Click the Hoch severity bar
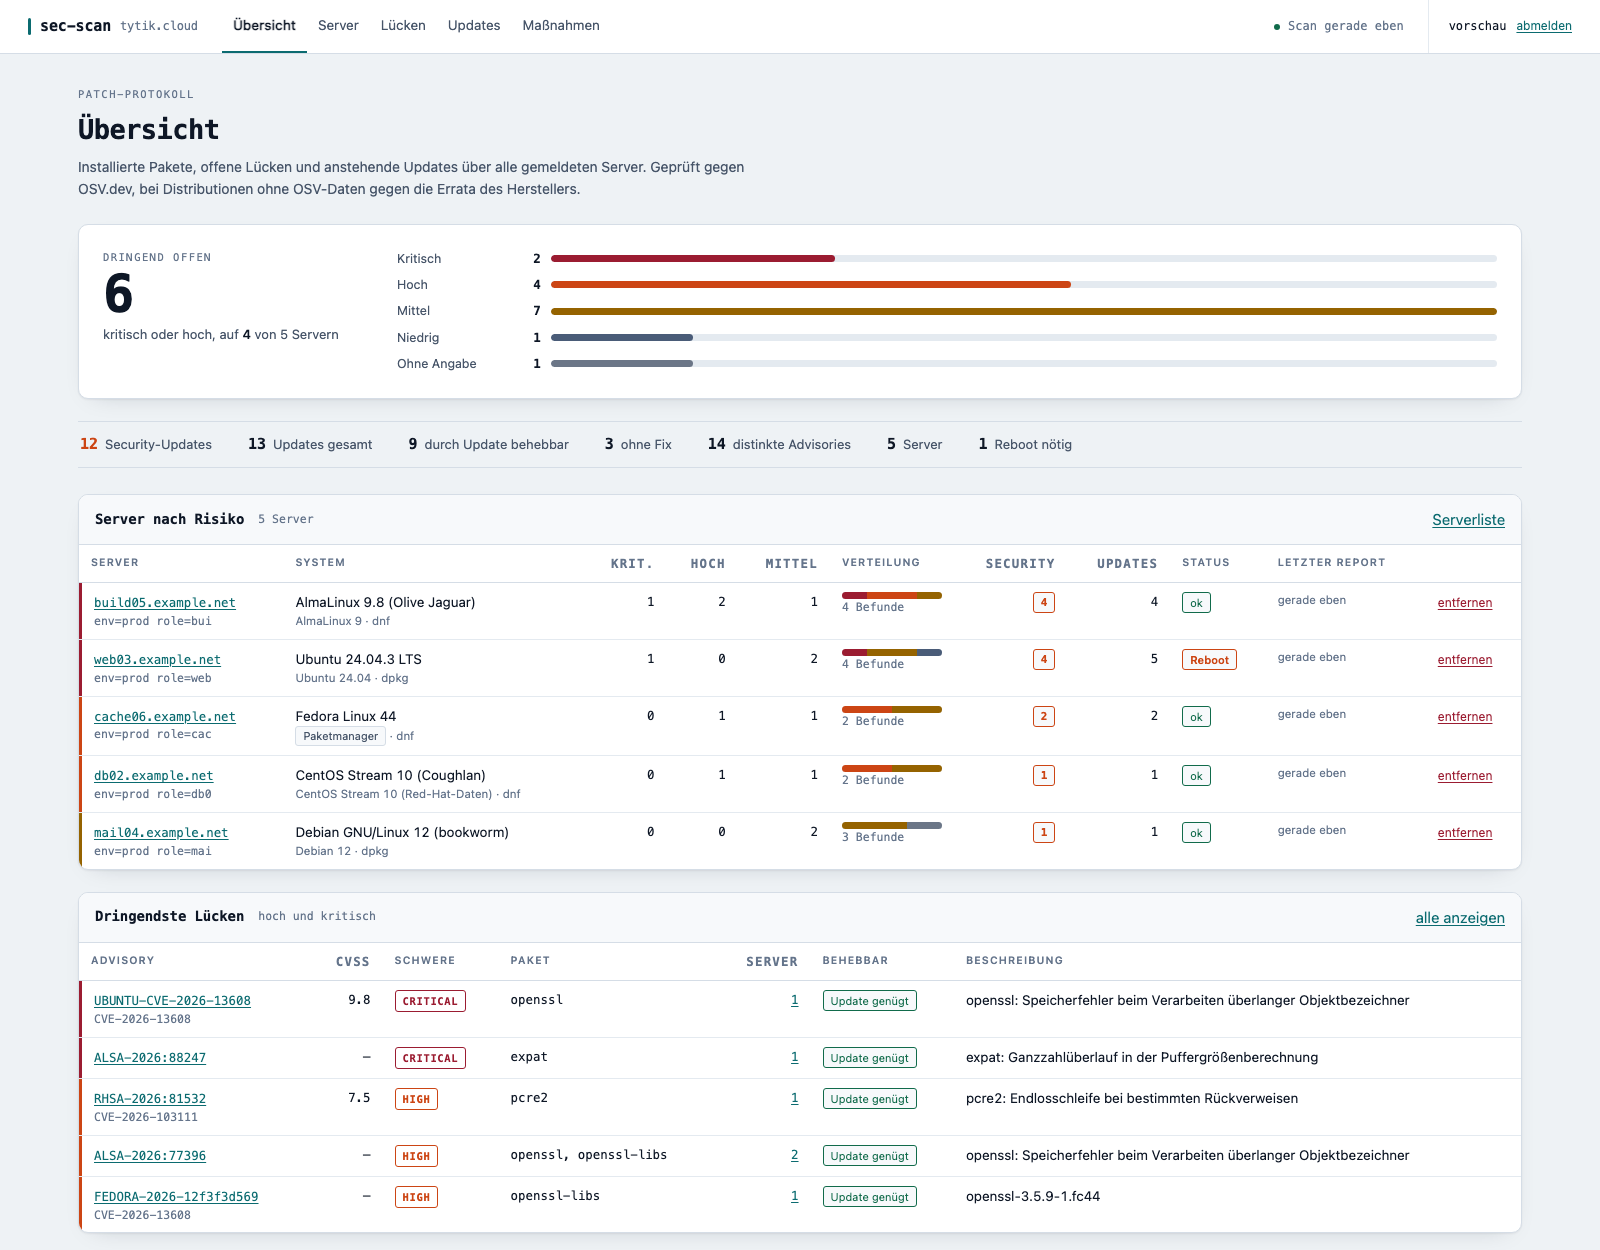 pos(1024,285)
